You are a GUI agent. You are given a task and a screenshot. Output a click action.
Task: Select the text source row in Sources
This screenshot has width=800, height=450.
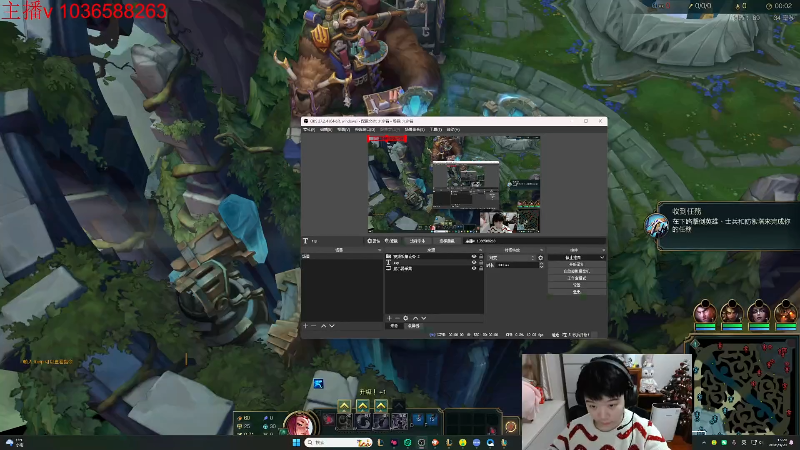pyautogui.click(x=434, y=262)
